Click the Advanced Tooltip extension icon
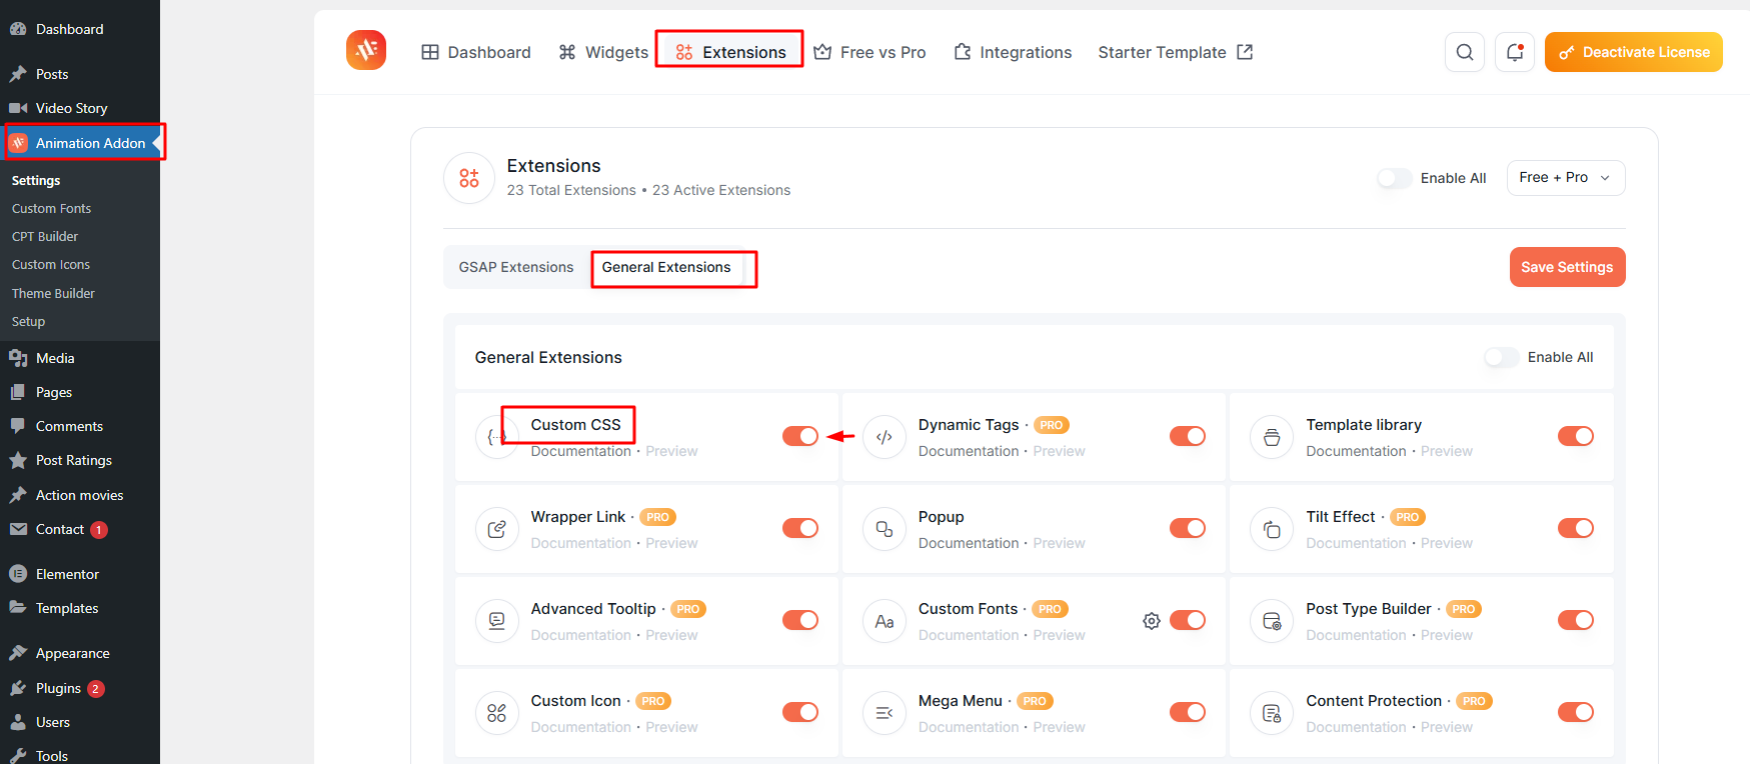1750x764 pixels. [x=497, y=621]
